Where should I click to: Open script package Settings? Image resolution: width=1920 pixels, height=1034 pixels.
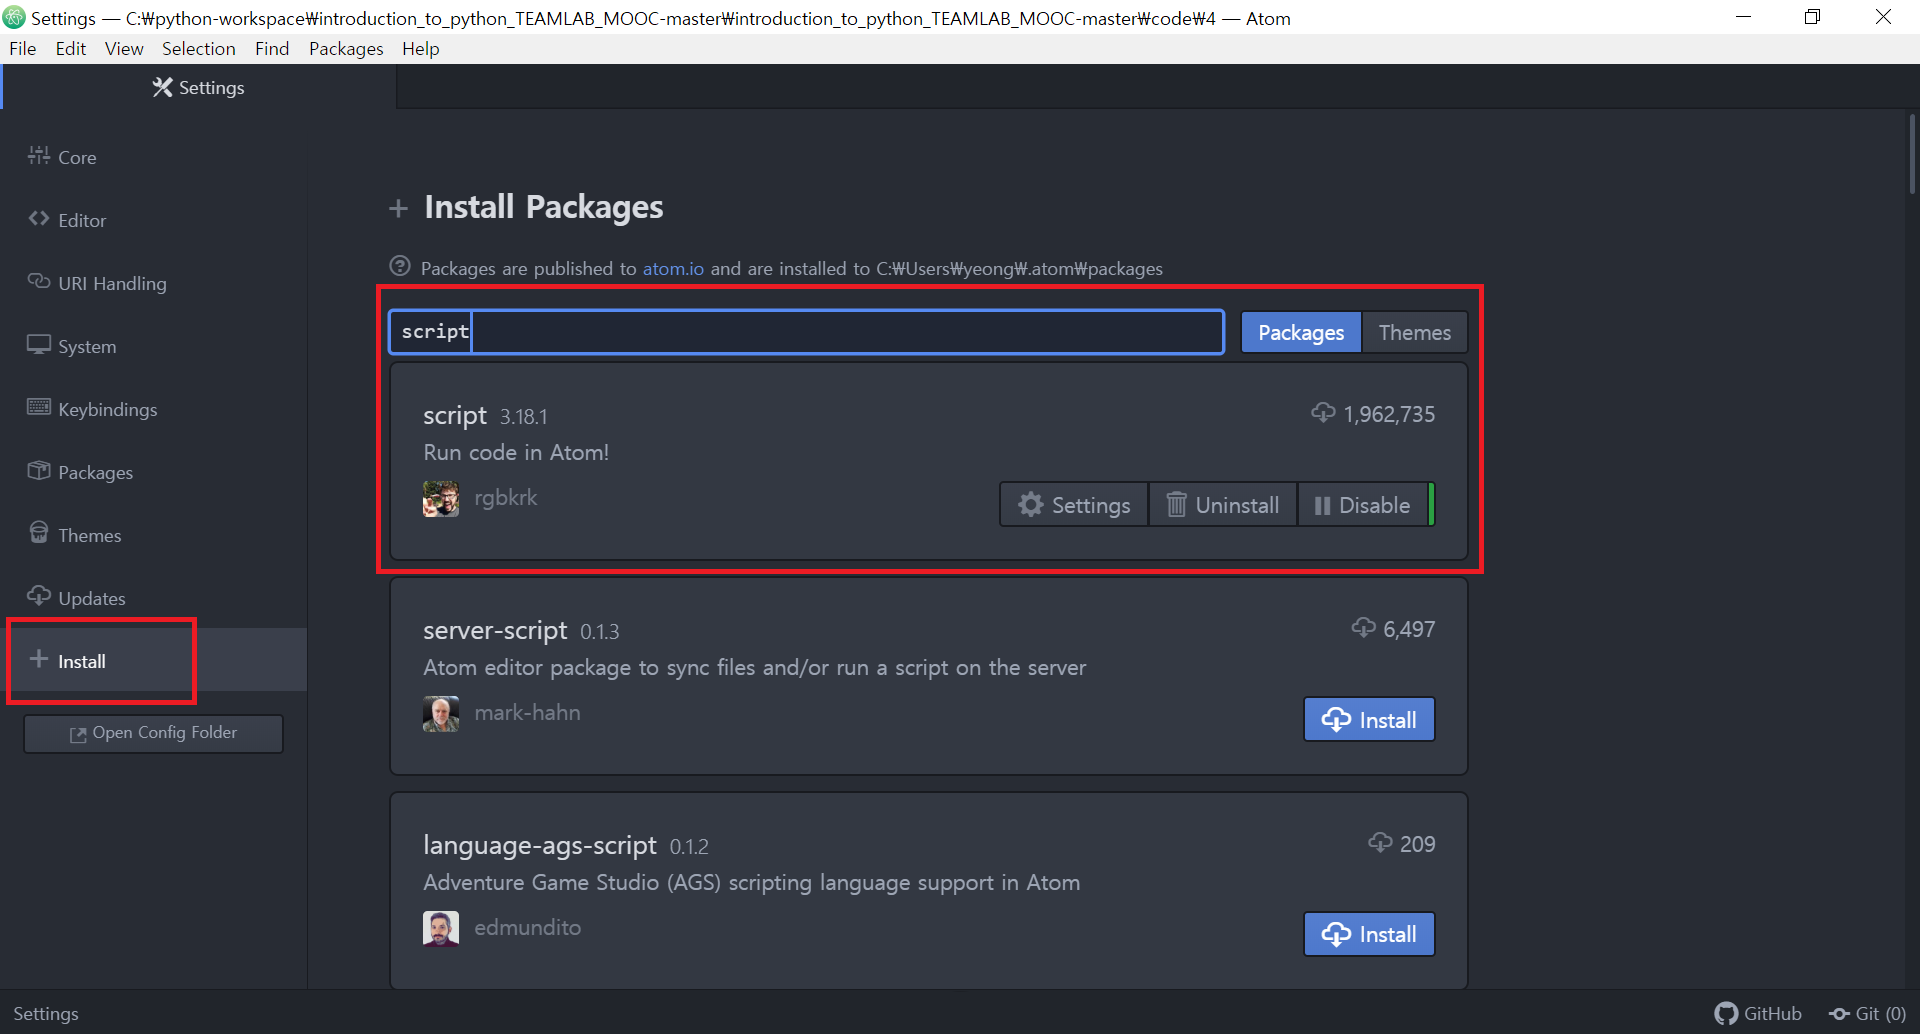click(x=1074, y=505)
